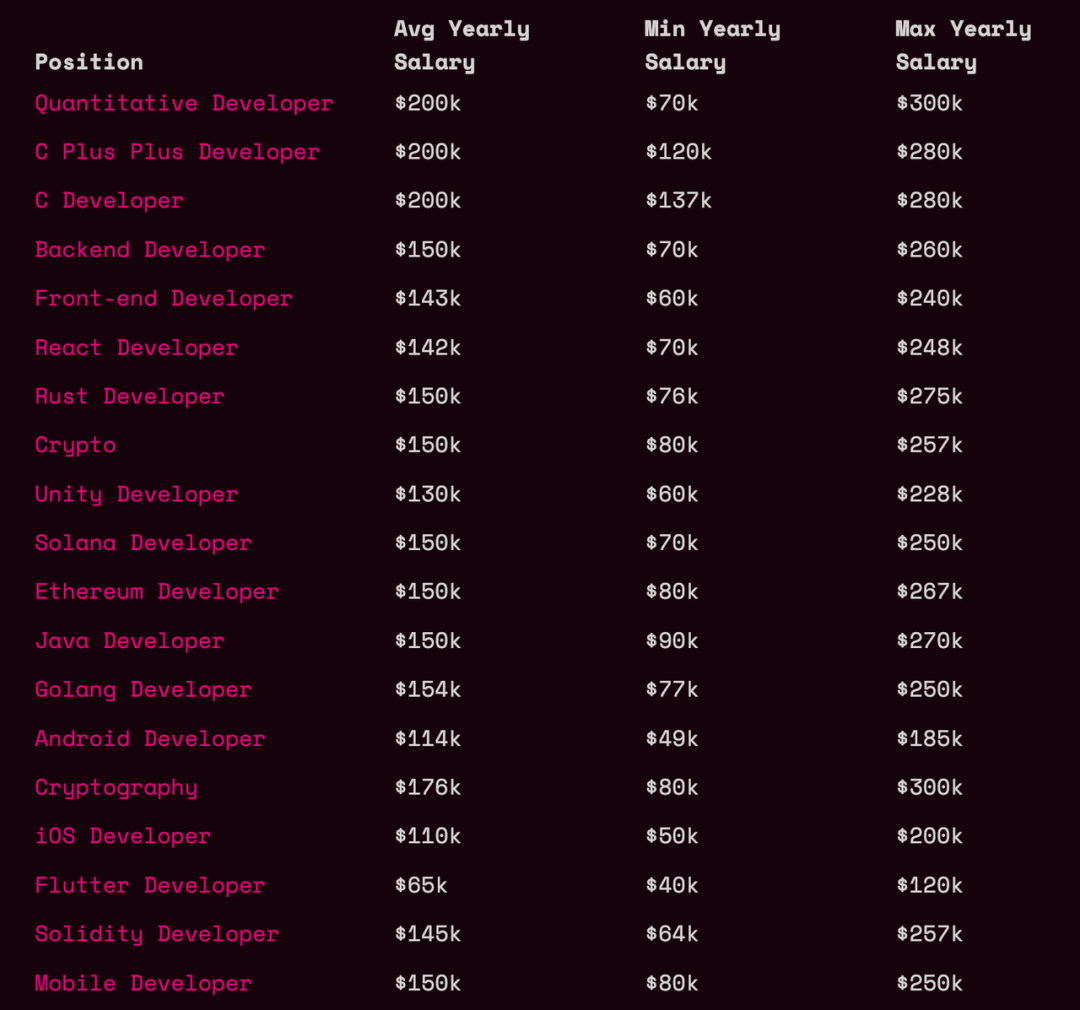Open the Golang Developer link
Viewport: 1080px width, 1010px height.
pos(143,690)
